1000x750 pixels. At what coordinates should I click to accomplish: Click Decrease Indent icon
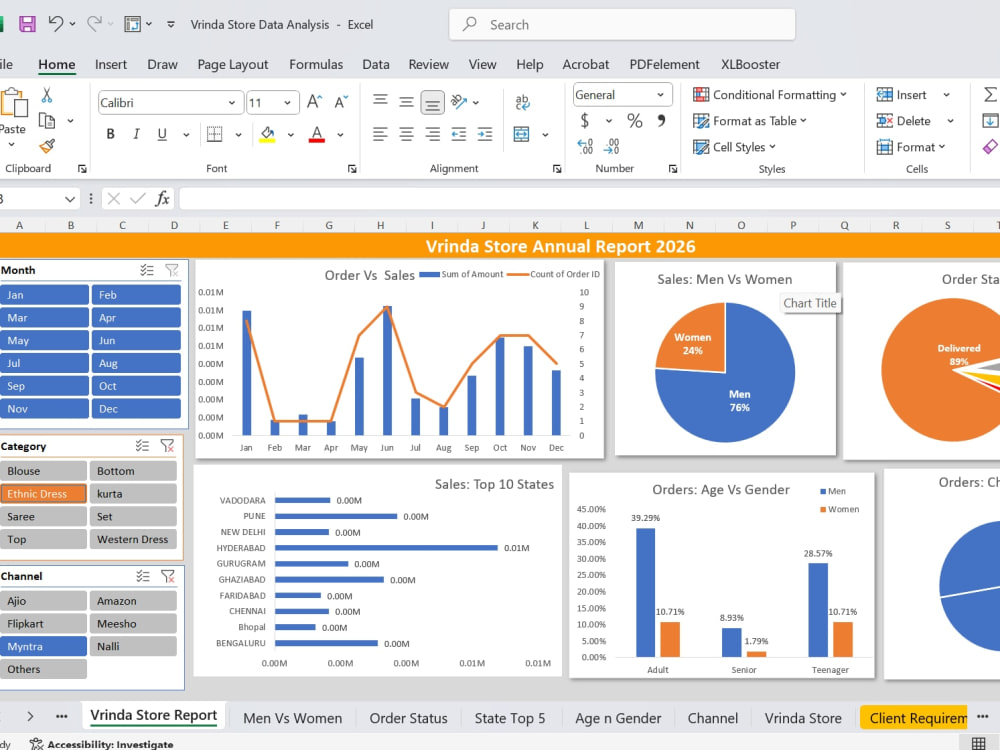pos(459,134)
